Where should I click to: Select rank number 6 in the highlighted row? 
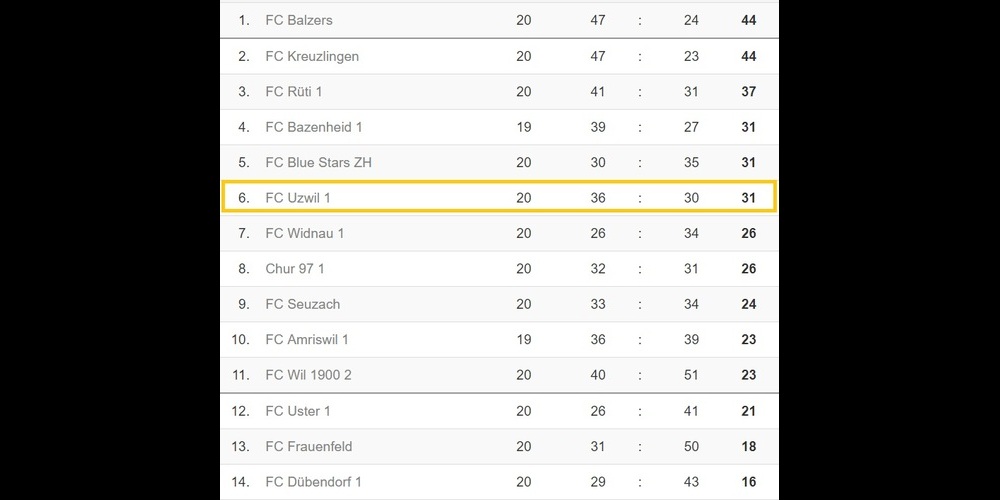tap(244, 198)
